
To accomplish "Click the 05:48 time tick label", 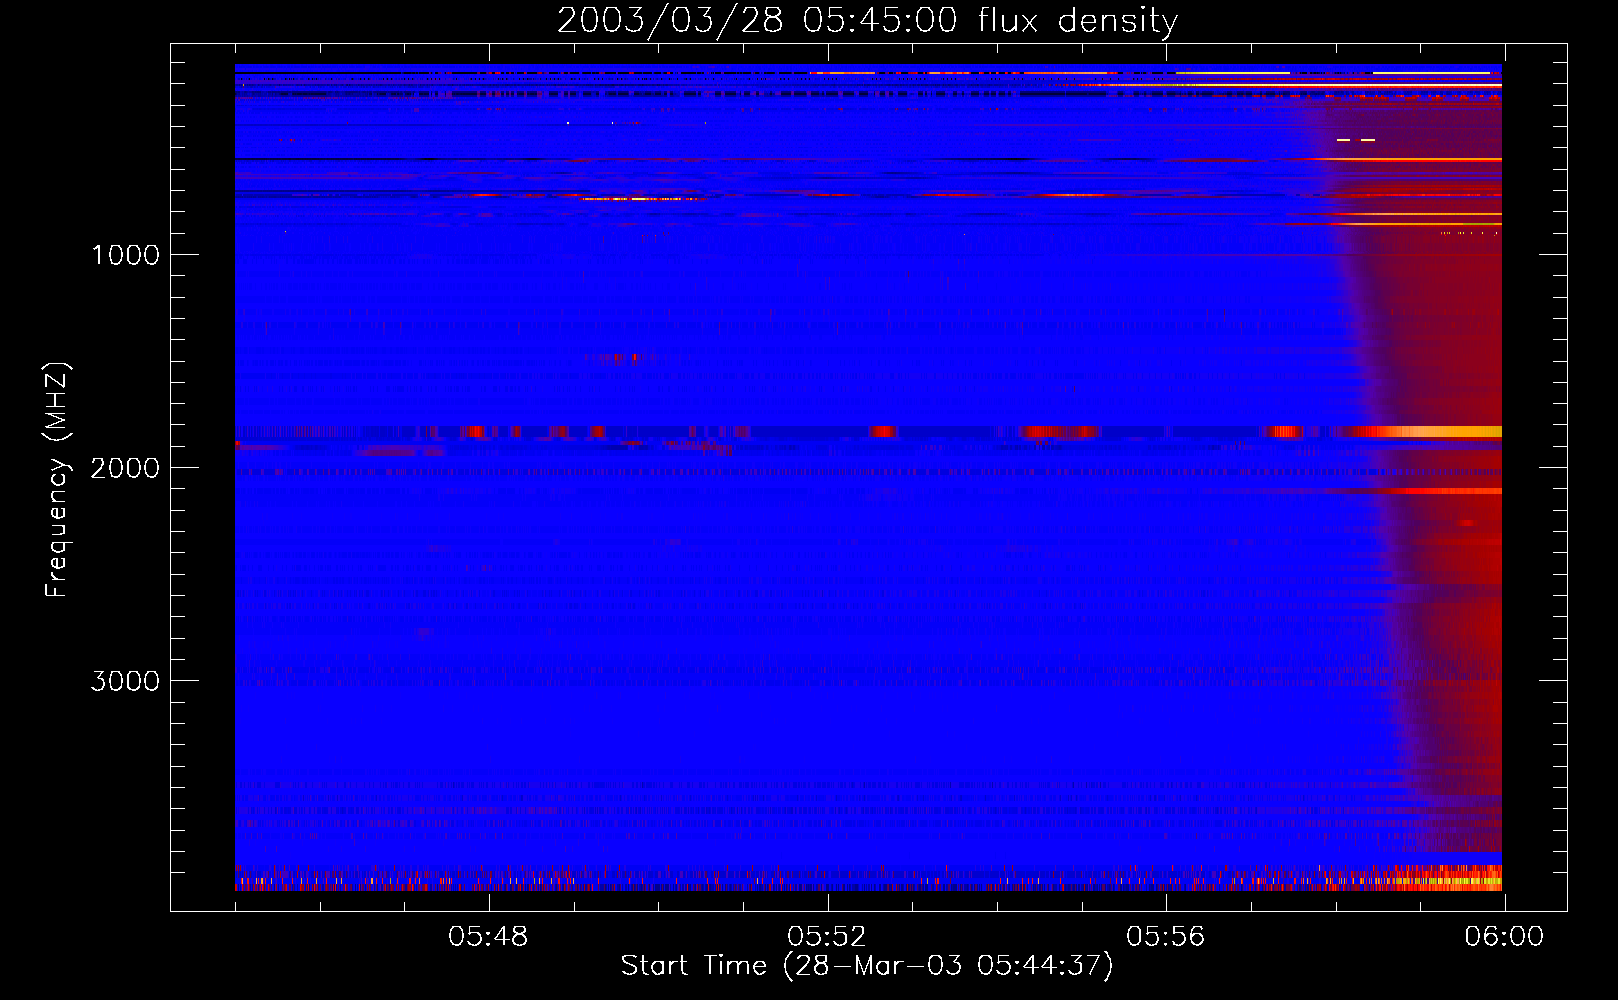I will (x=488, y=937).
